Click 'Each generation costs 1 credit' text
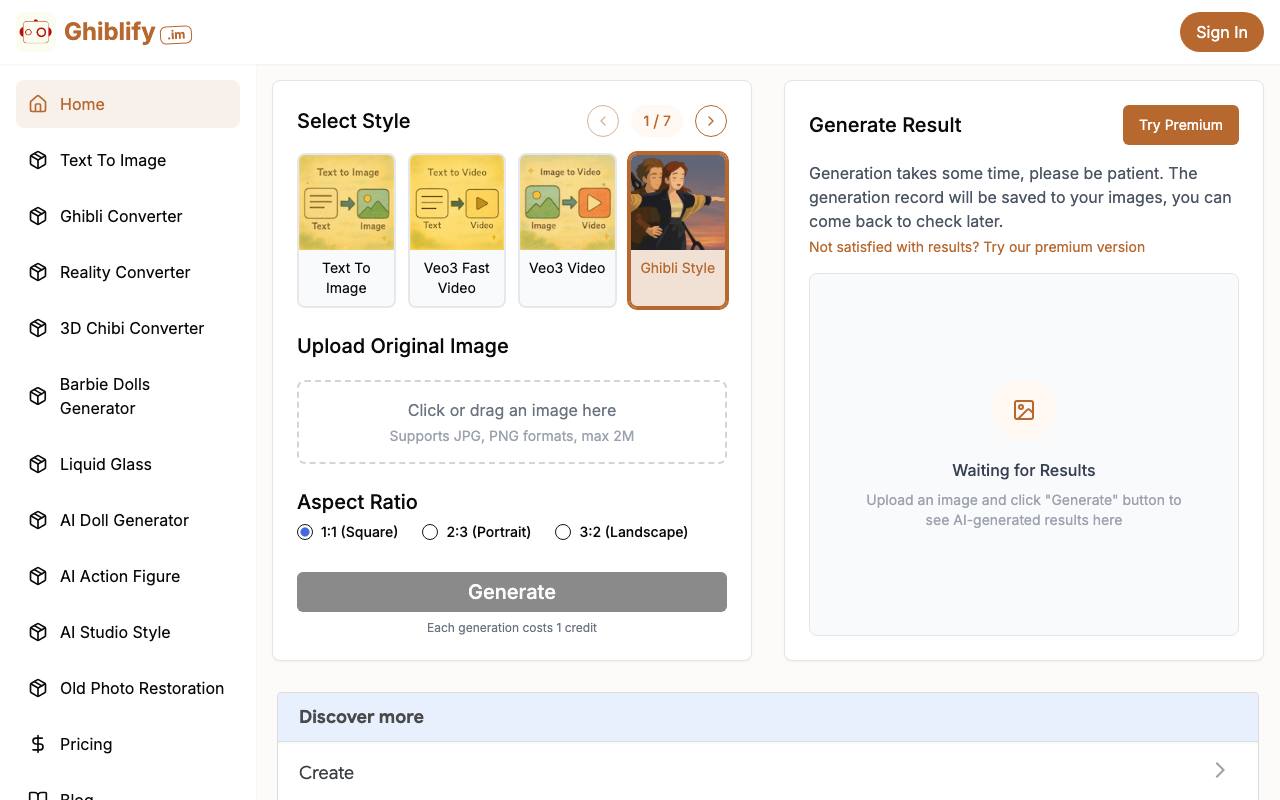 (x=512, y=628)
